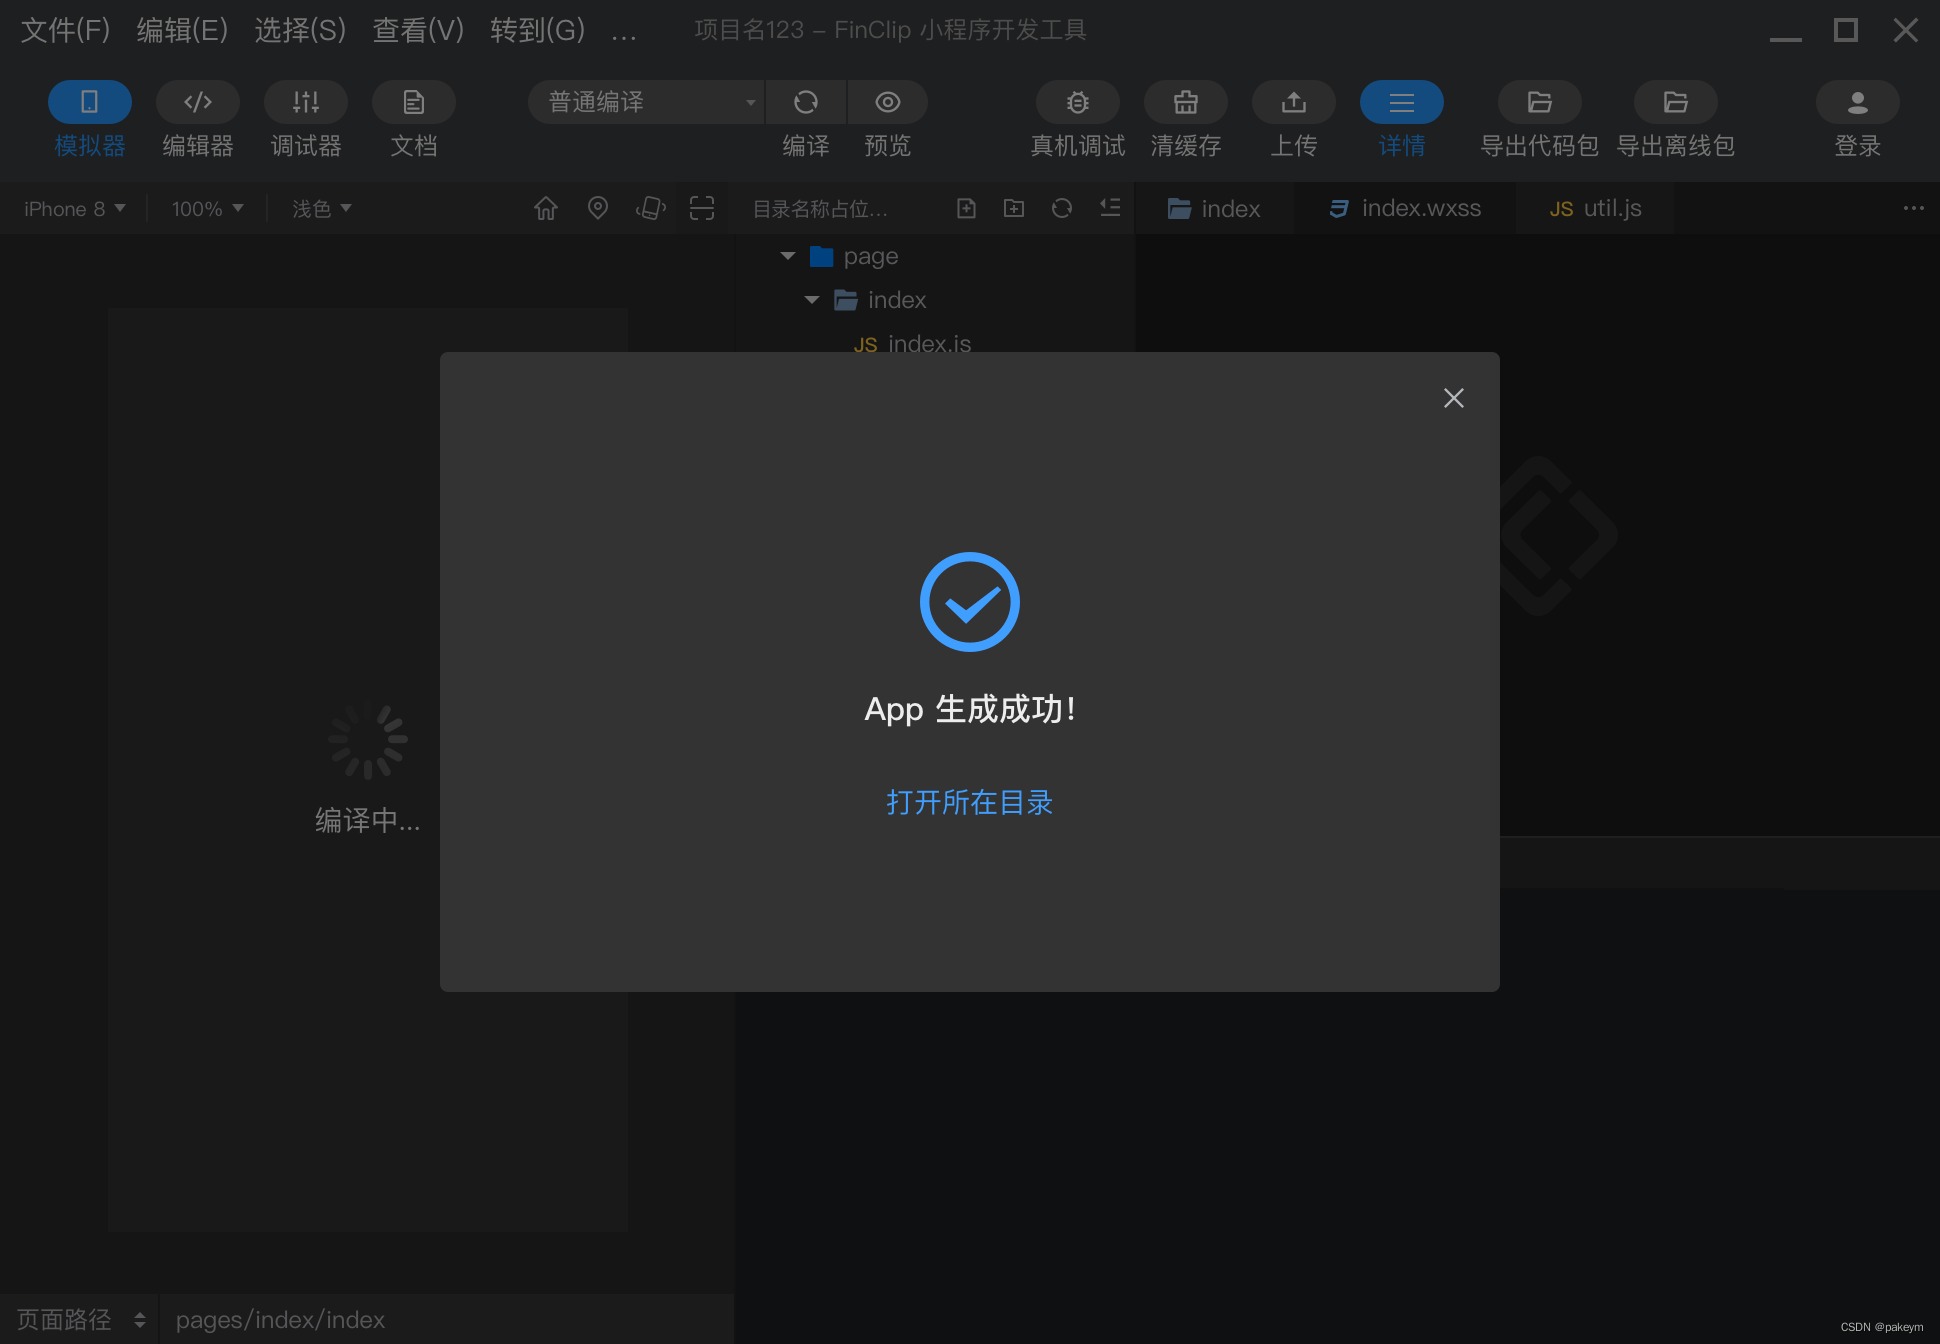This screenshot has height=1344, width=1940.
Task: Click the 真机调试 bug icon
Action: click(1077, 102)
